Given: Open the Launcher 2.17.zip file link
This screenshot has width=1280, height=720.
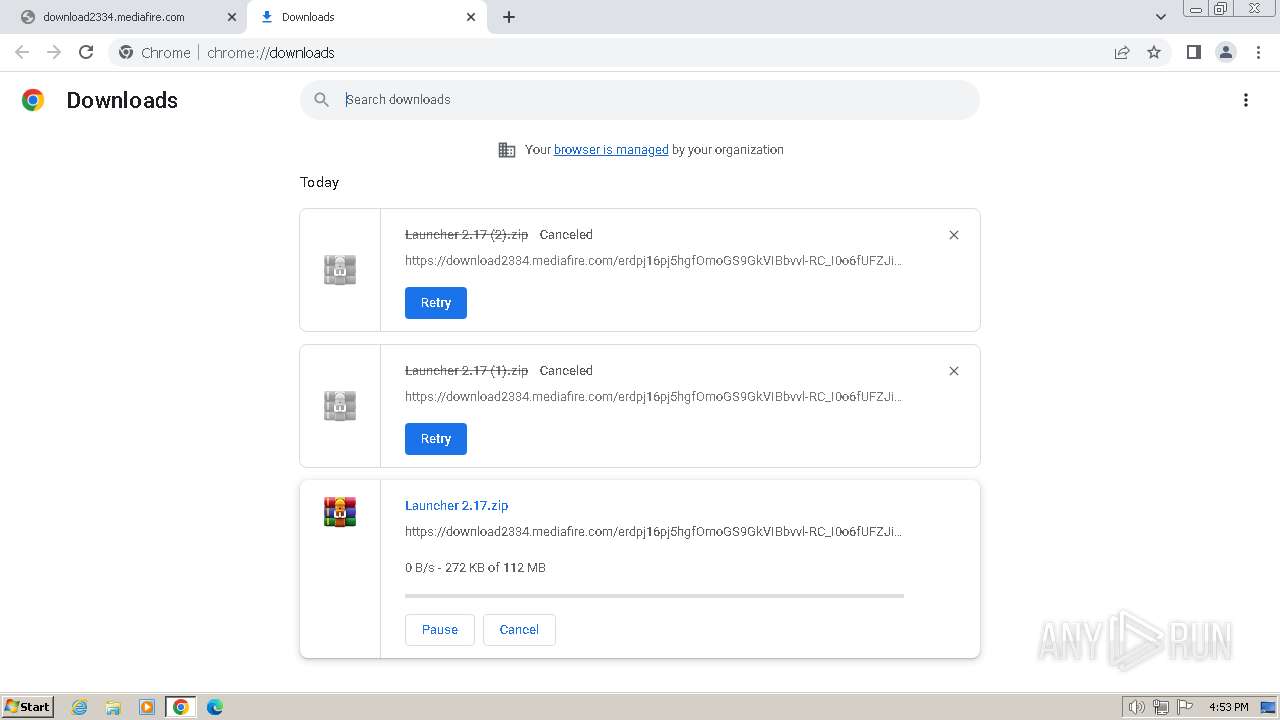Looking at the screenshot, I should (x=457, y=506).
